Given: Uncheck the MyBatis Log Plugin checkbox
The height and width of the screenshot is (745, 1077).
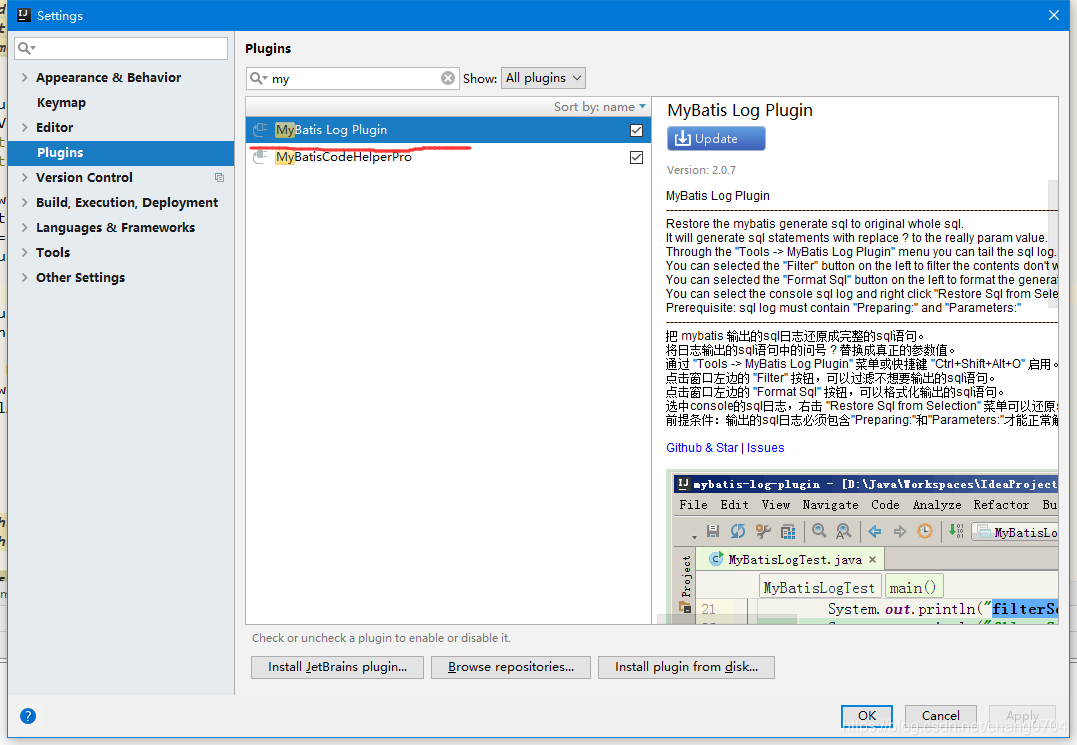Looking at the screenshot, I should (637, 129).
